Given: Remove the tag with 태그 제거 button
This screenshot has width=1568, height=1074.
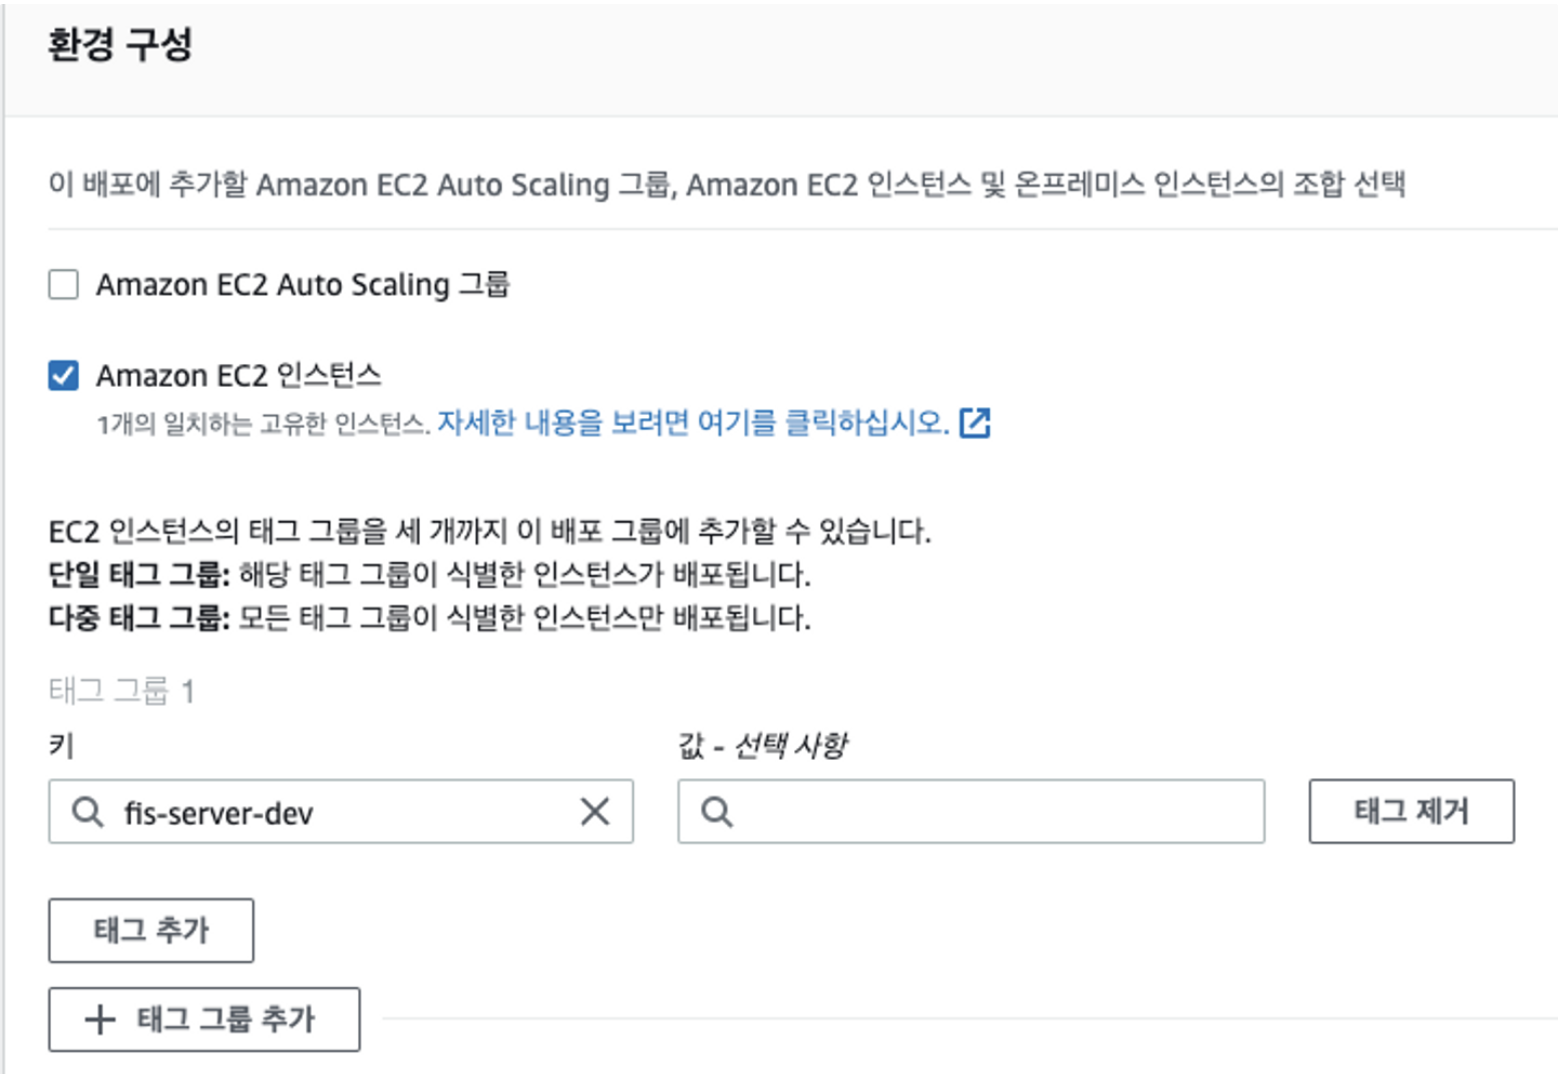Looking at the screenshot, I should [x=1411, y=811].
